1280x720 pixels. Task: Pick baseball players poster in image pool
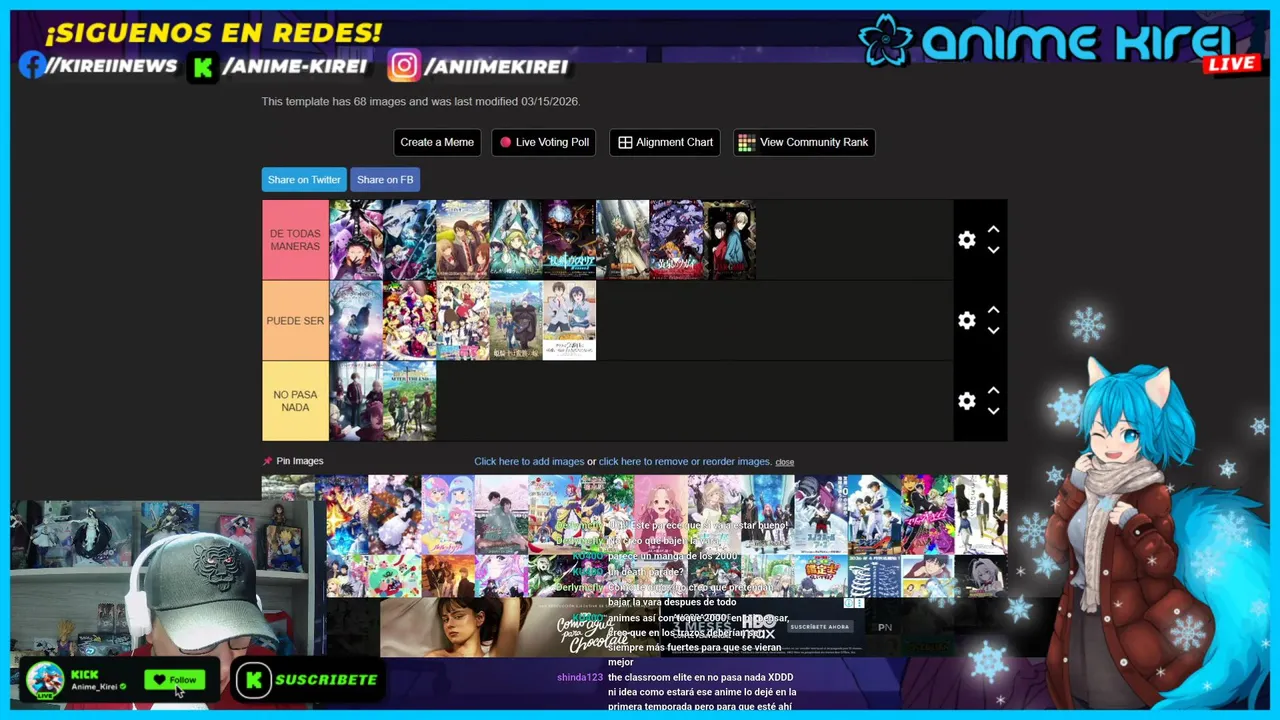[874, 514]
